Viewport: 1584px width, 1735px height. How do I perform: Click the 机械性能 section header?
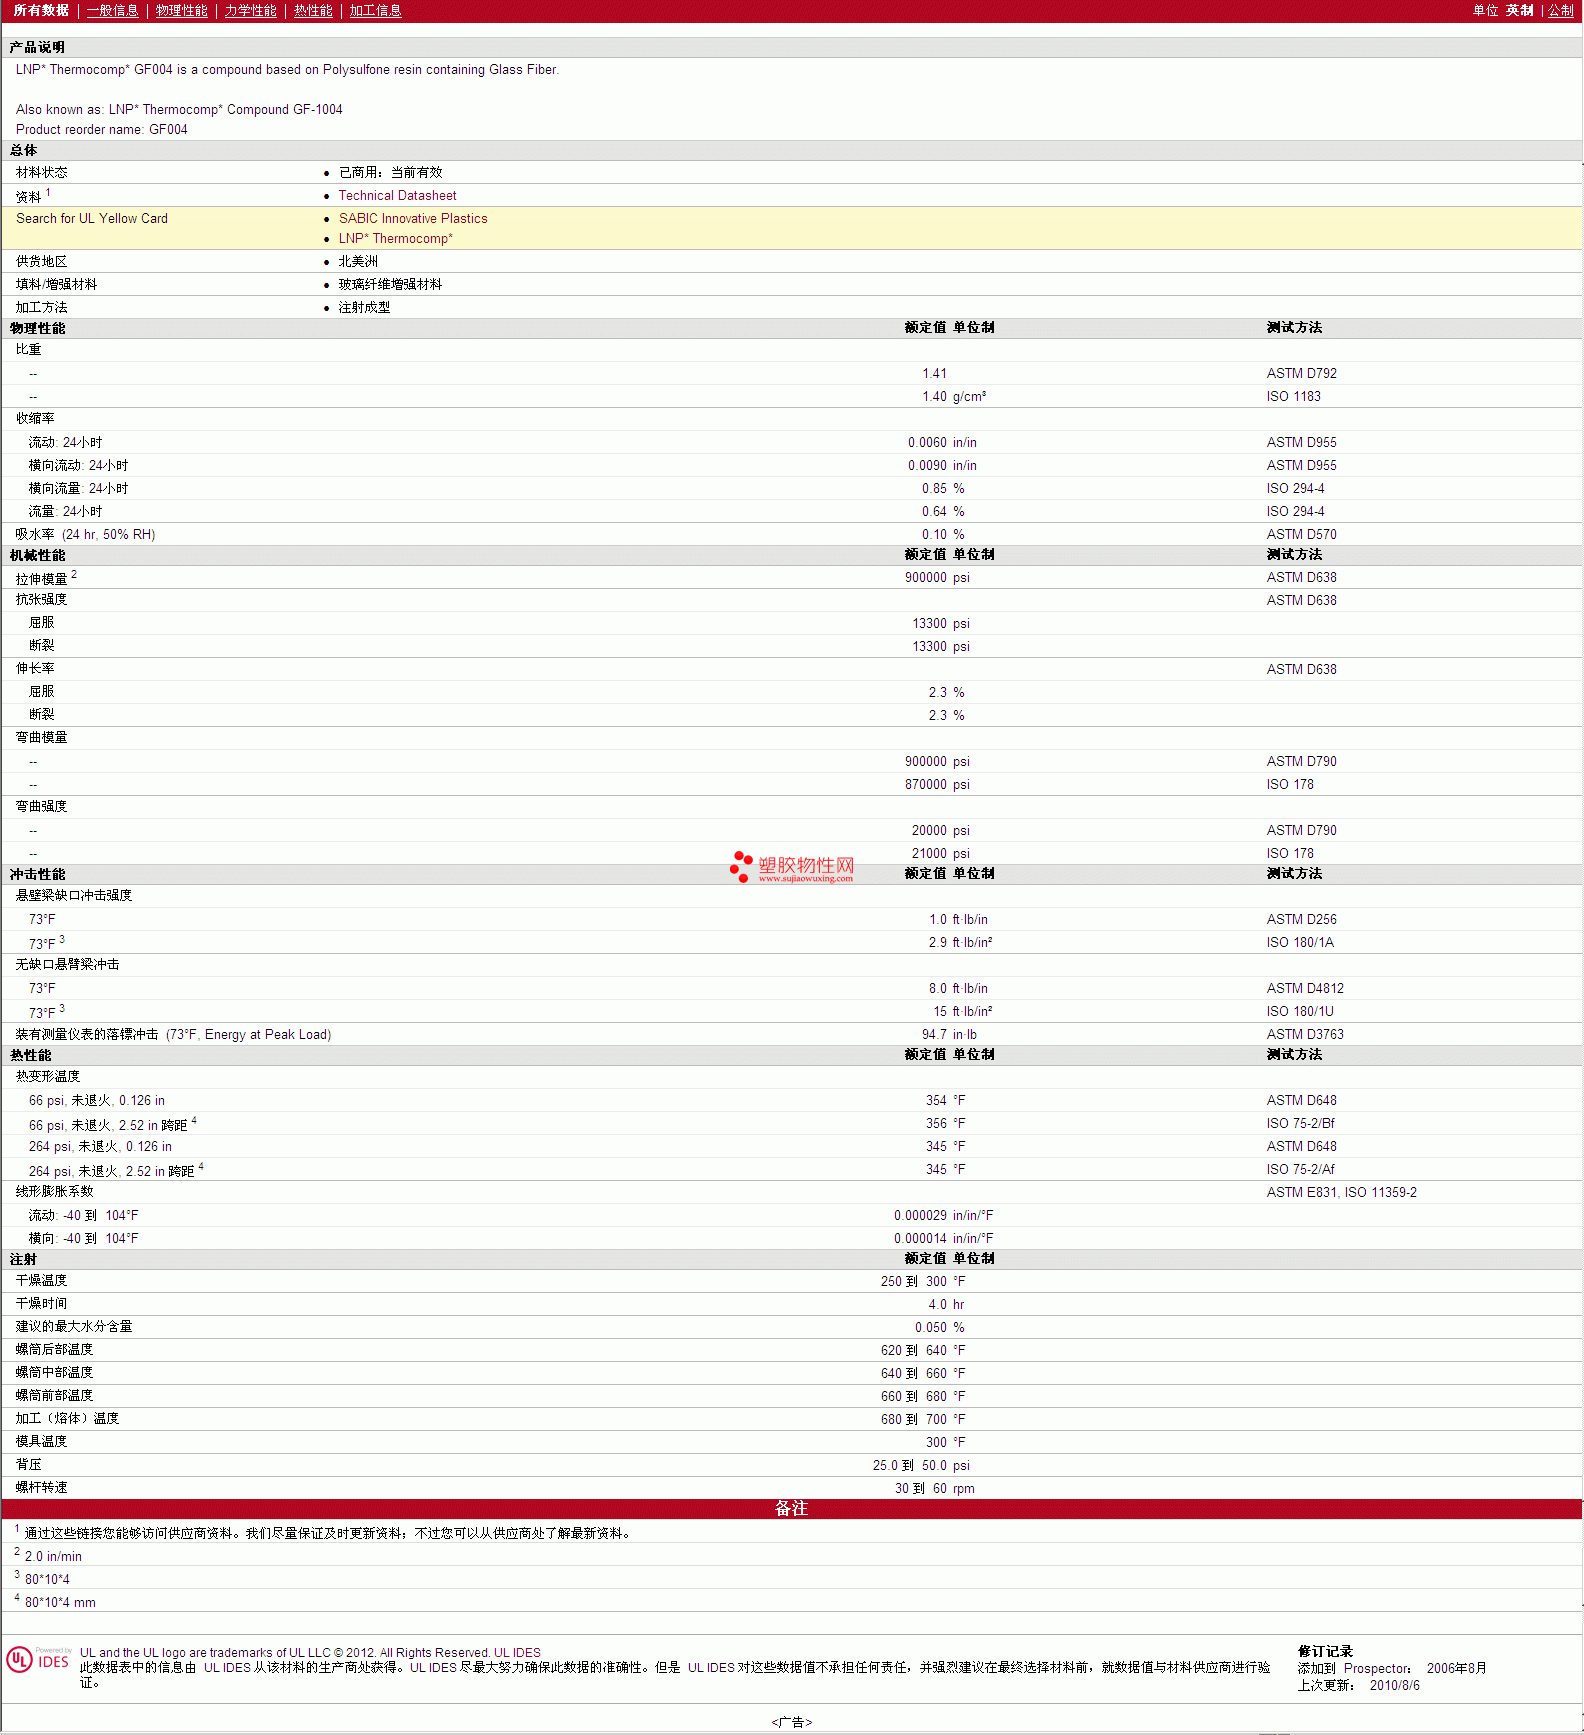[37, 556]
